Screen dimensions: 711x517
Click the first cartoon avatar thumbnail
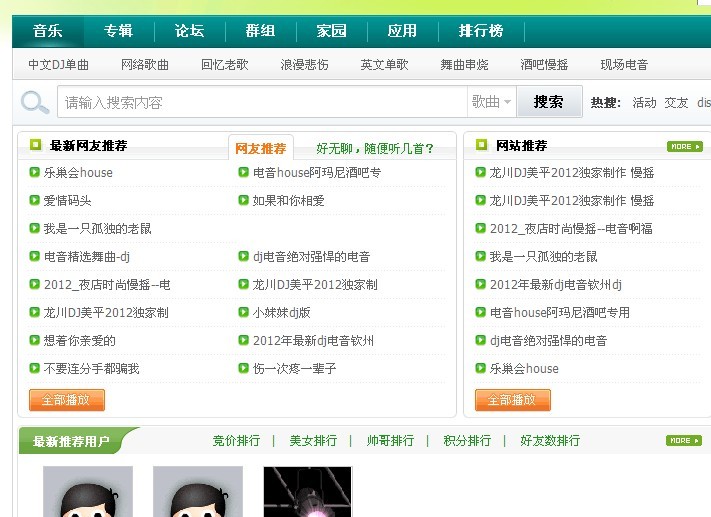(88, 492)
